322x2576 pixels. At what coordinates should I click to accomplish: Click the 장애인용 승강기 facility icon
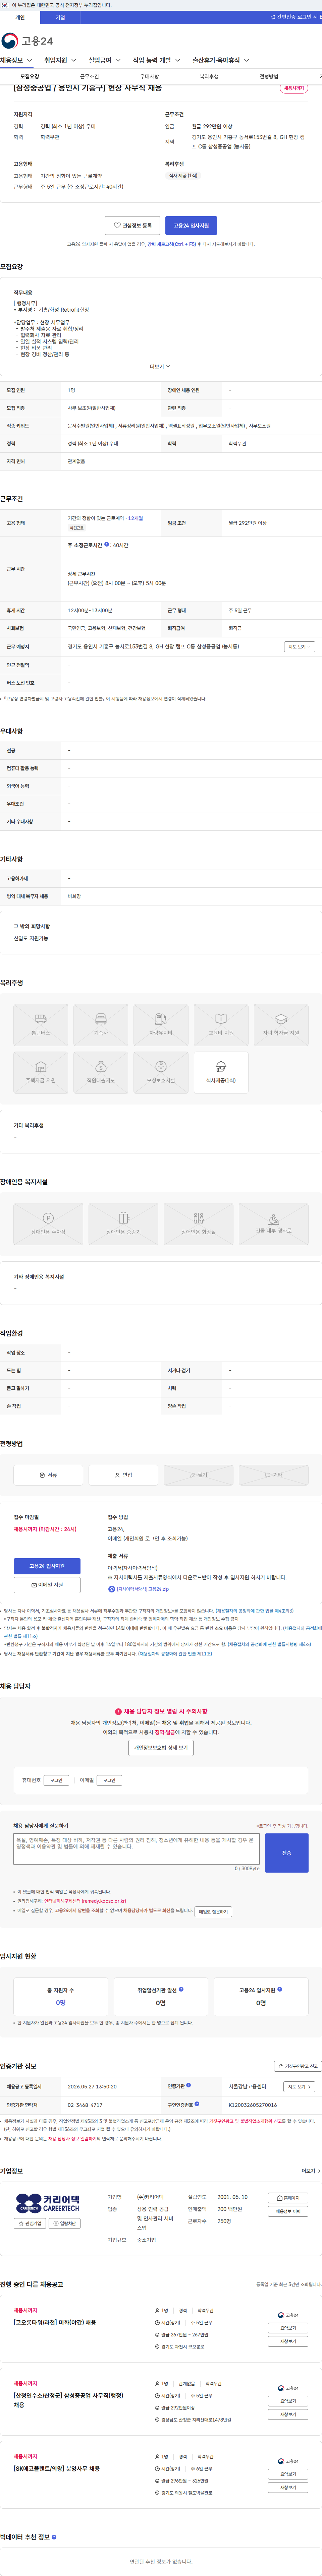click(x=123, y=1224)
